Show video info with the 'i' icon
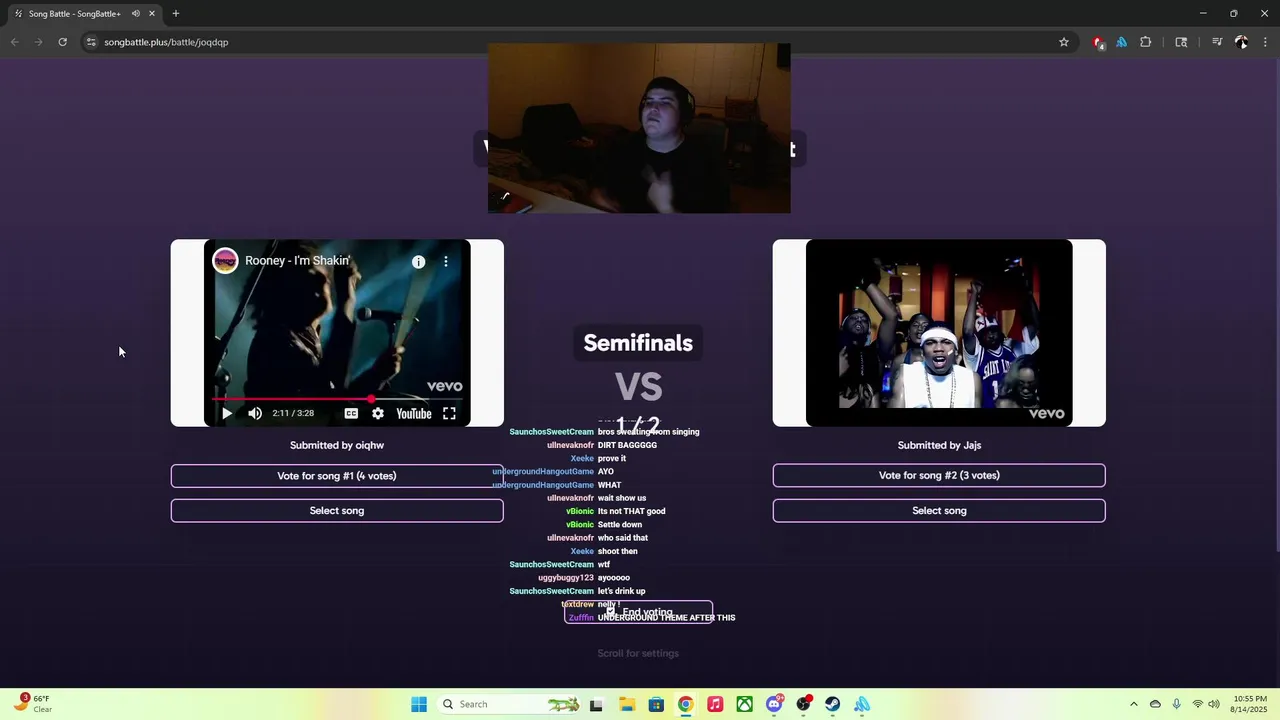This screenshot has width=1280, height=720. [418, 261]
